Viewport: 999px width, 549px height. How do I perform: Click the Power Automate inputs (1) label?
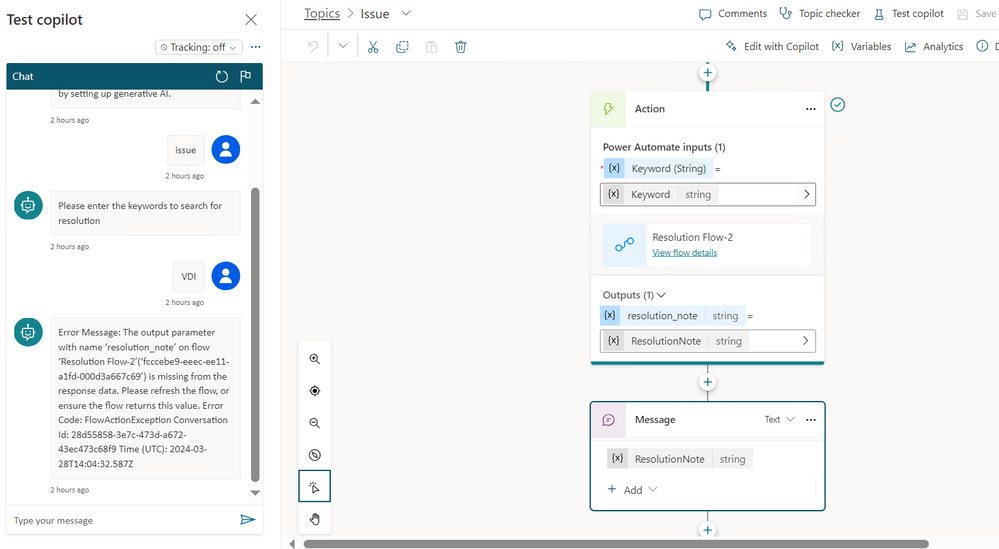click(664, 147)
